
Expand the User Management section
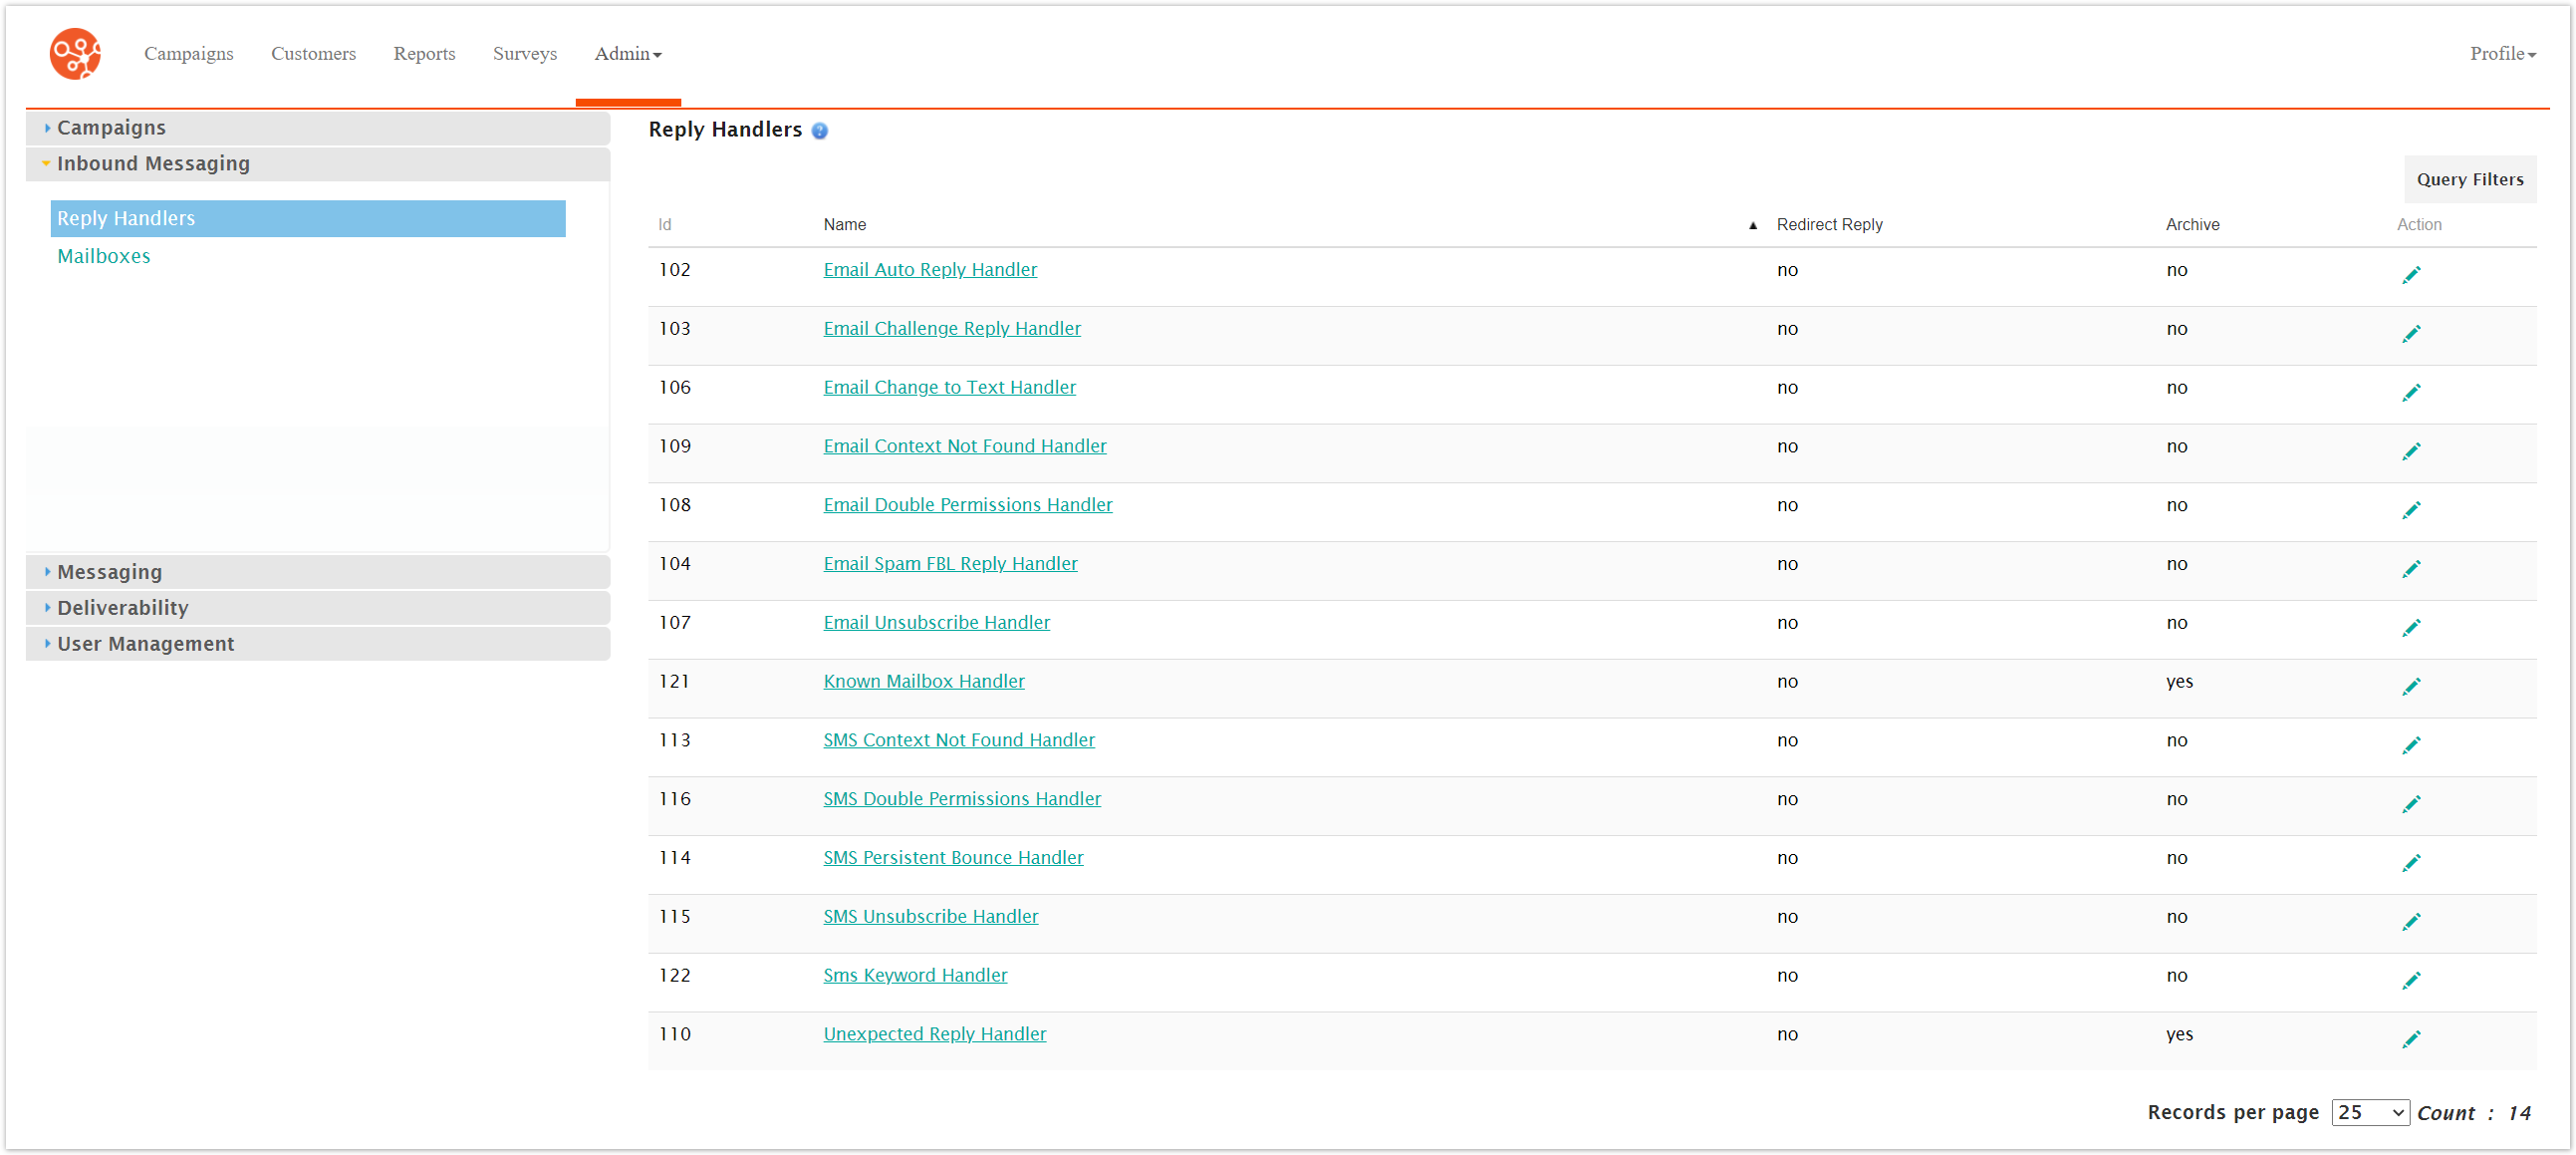[145, 643]
